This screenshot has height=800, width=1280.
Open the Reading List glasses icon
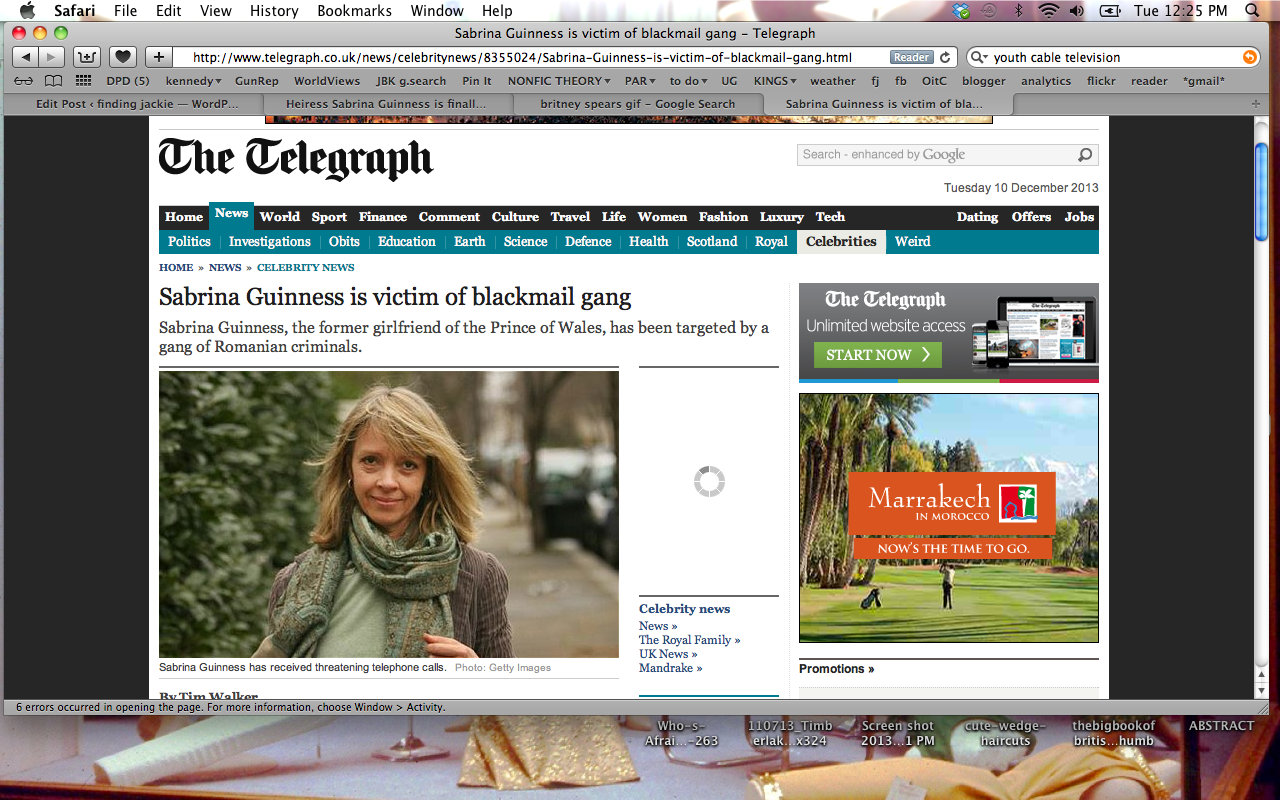tap(23, 81)
